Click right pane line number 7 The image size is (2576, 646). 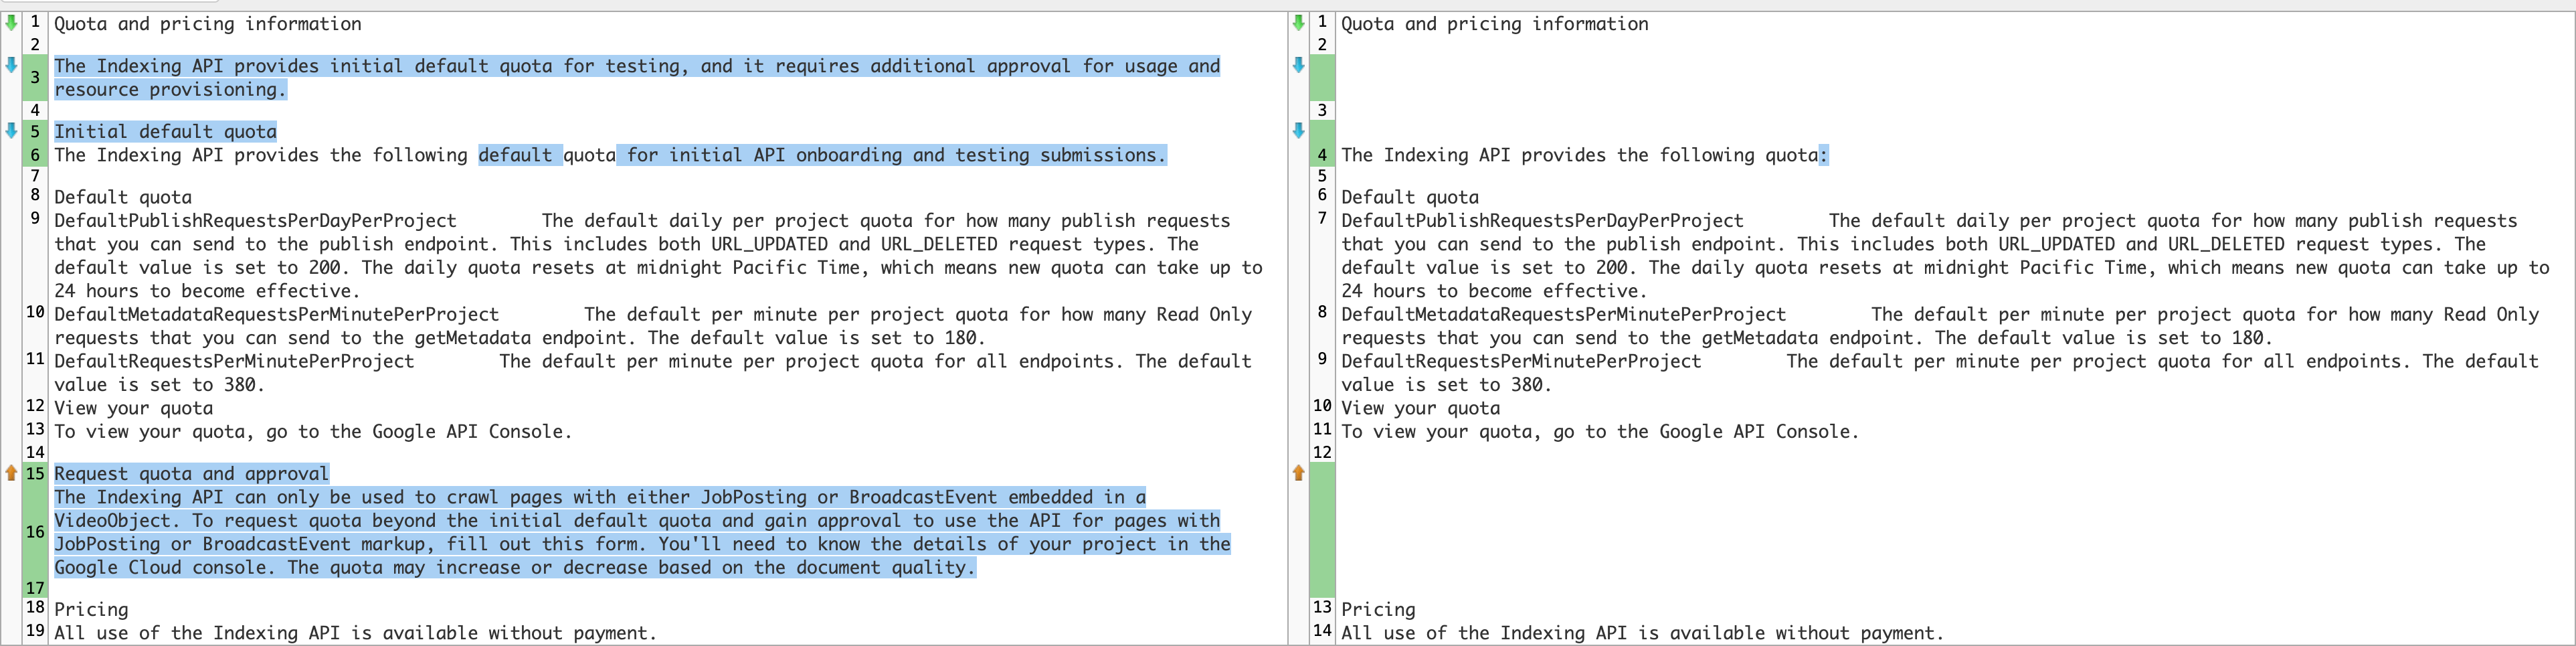(x=1322, y=218)
